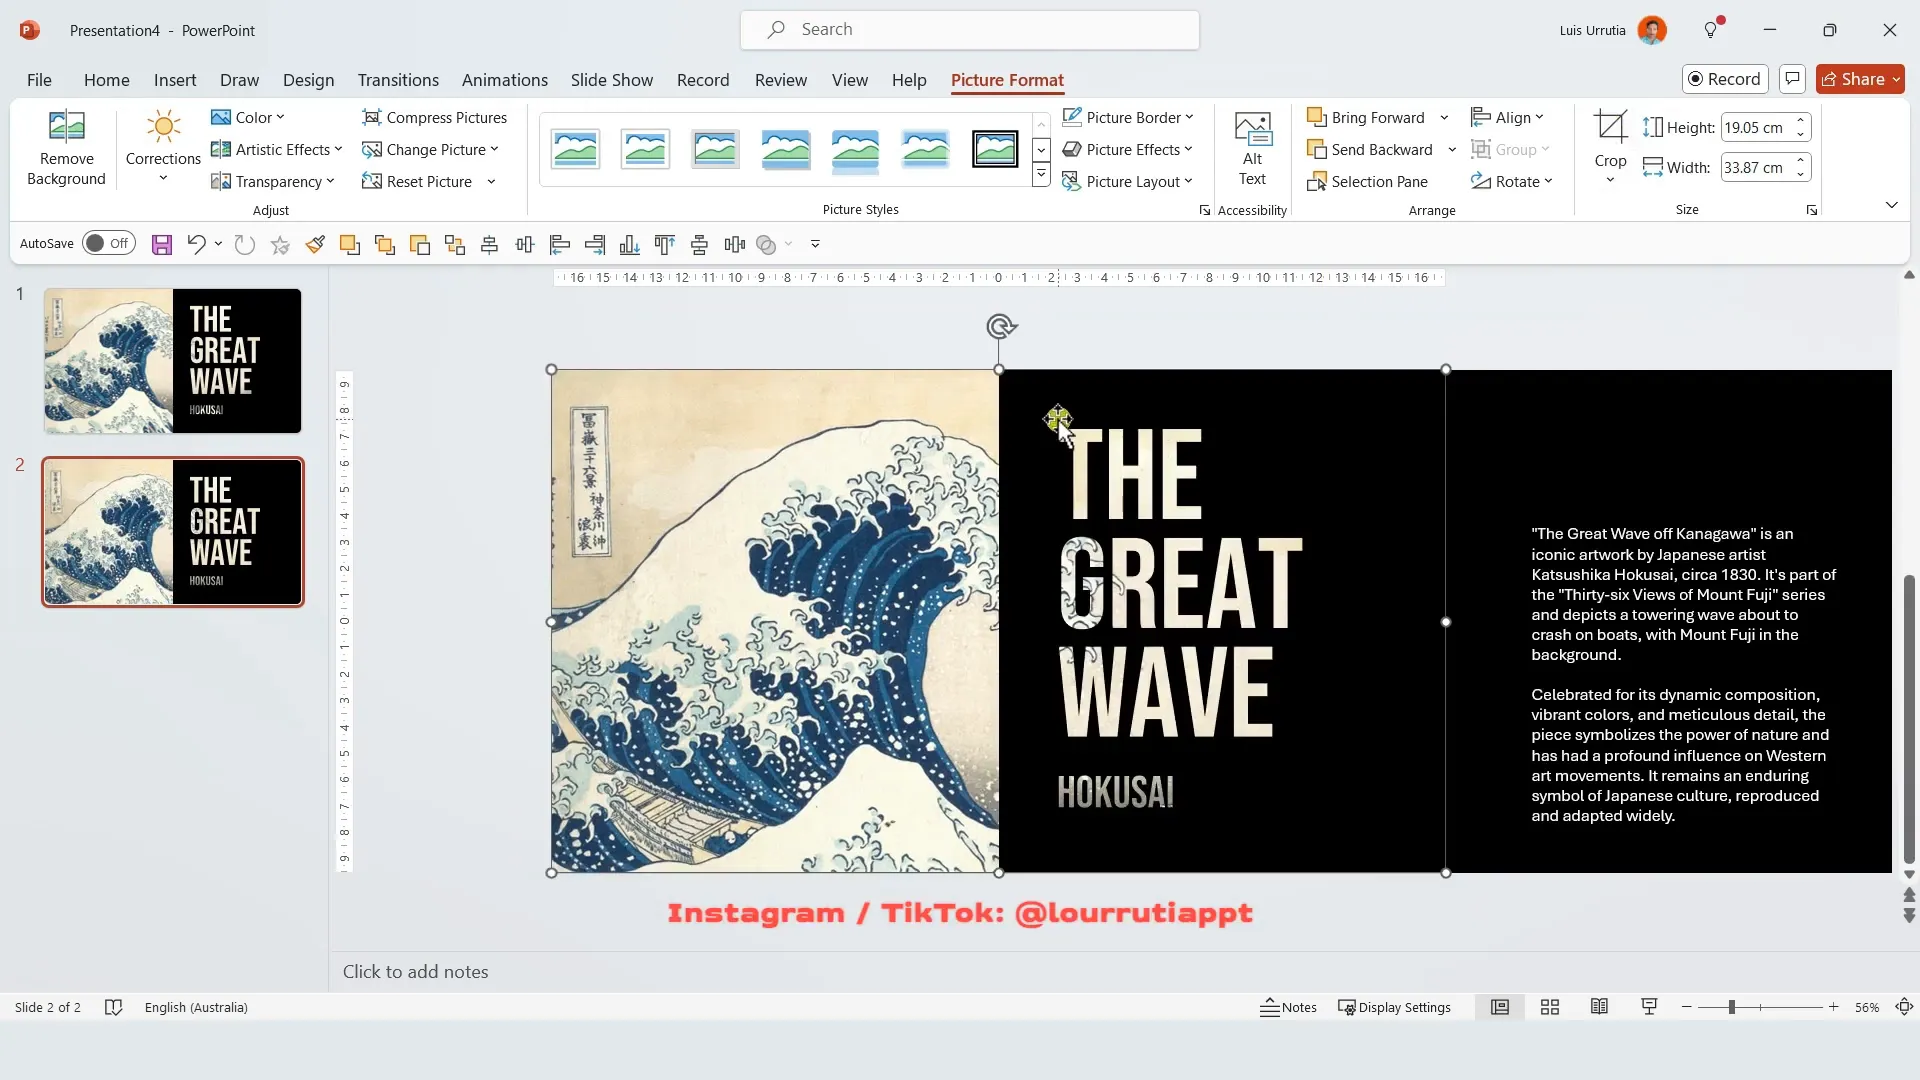Save the presentation using the floppy icon
Viewport: 1920px width, 1080px height.
[x=162, y=244]
